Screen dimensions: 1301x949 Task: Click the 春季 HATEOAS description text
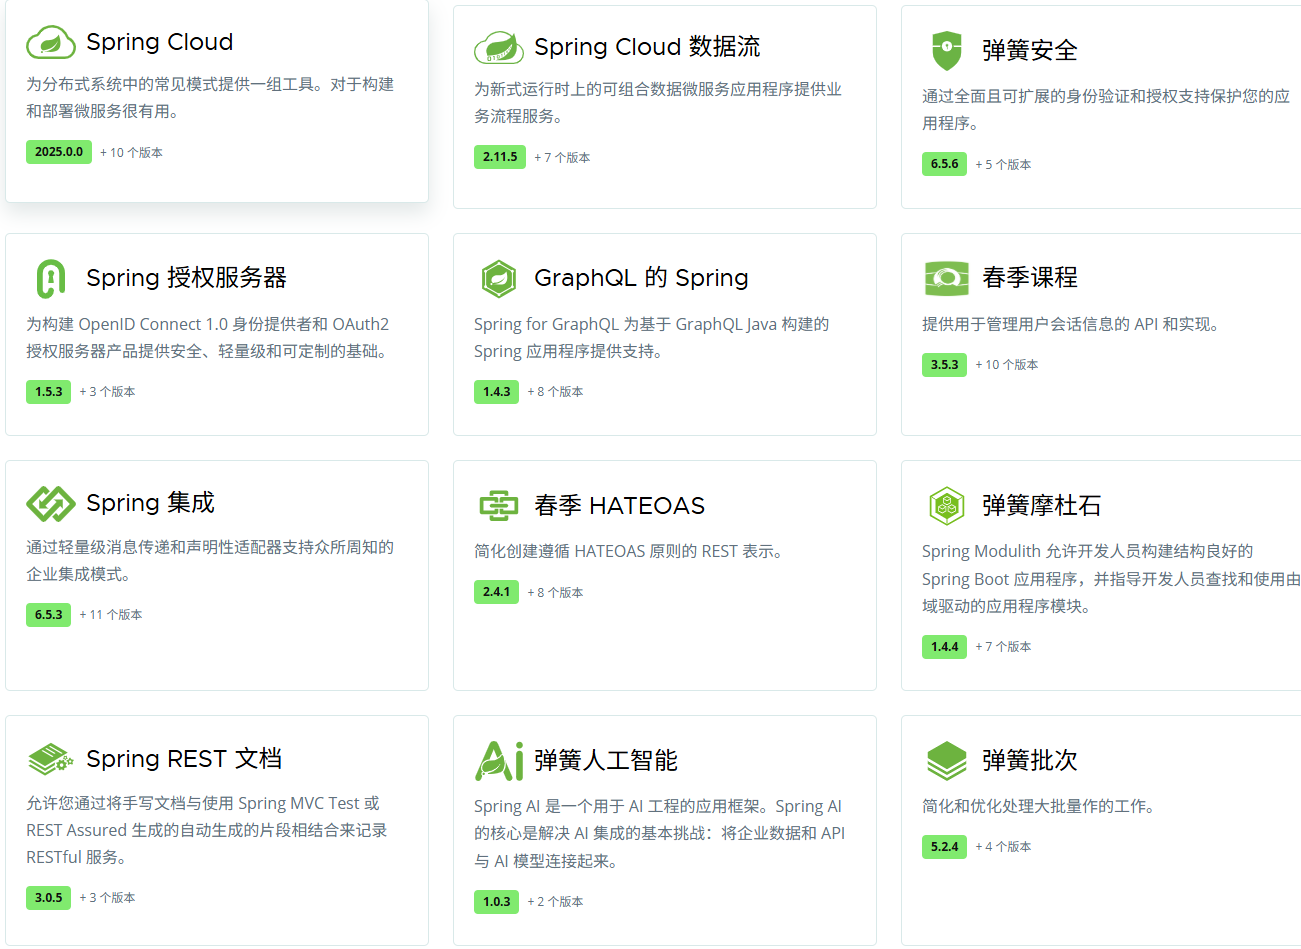click(x=630, y=551)
